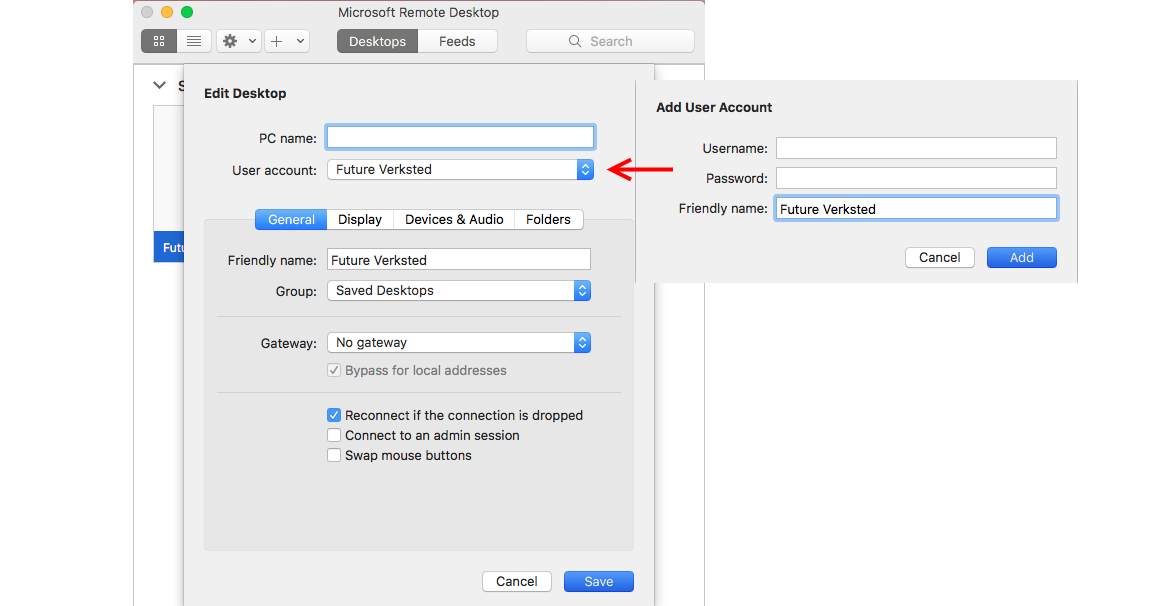Open the Display tab
Viewport: 1172px width, 606px height.
point(360,219)
